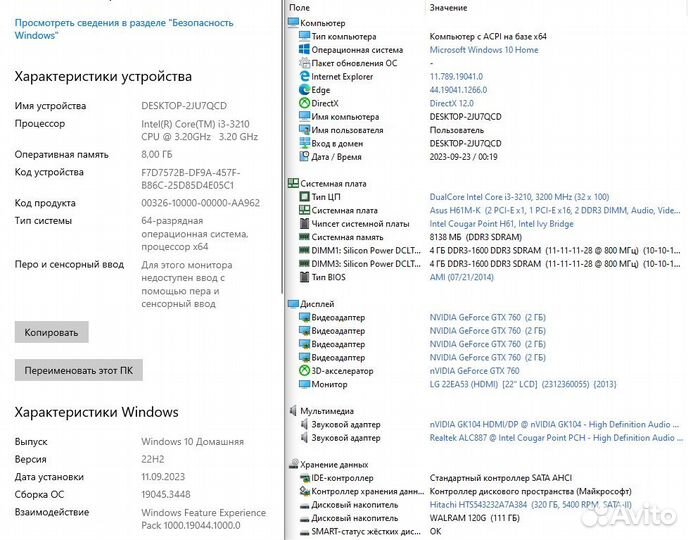Click the settings window vertical scrollbar

[x=282, y=147]
